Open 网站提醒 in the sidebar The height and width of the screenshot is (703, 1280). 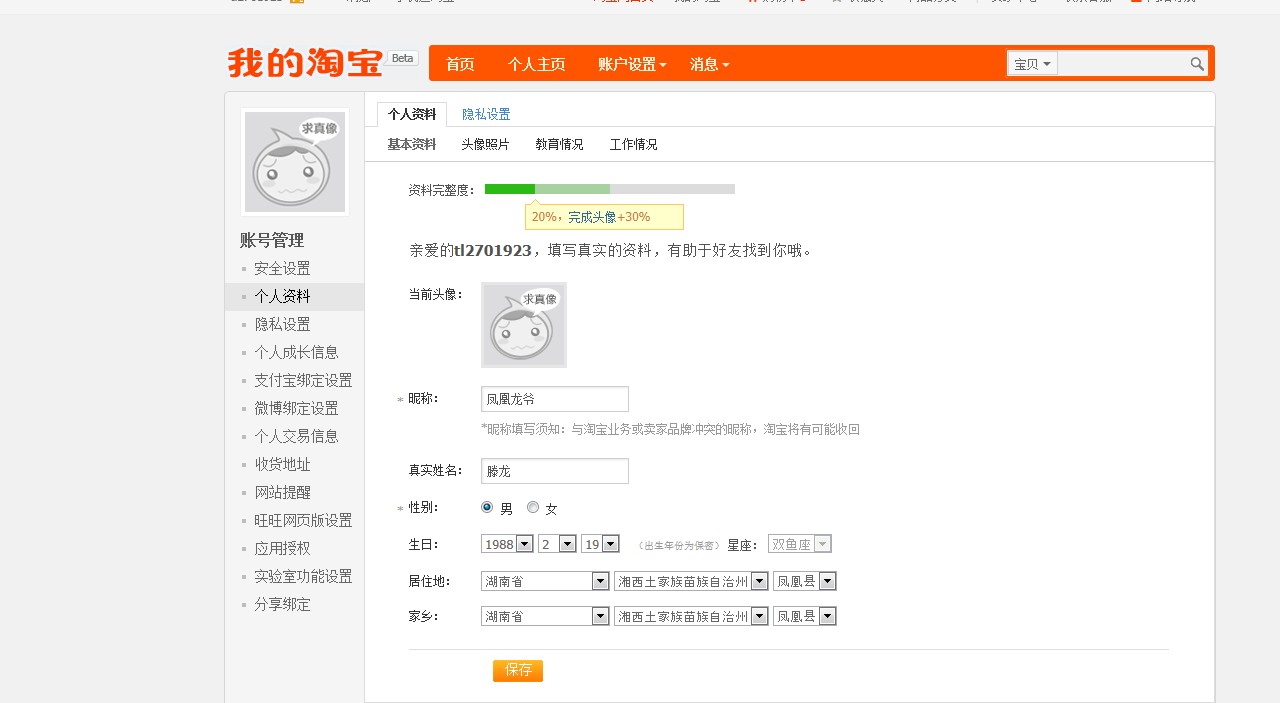coord(282,492)
